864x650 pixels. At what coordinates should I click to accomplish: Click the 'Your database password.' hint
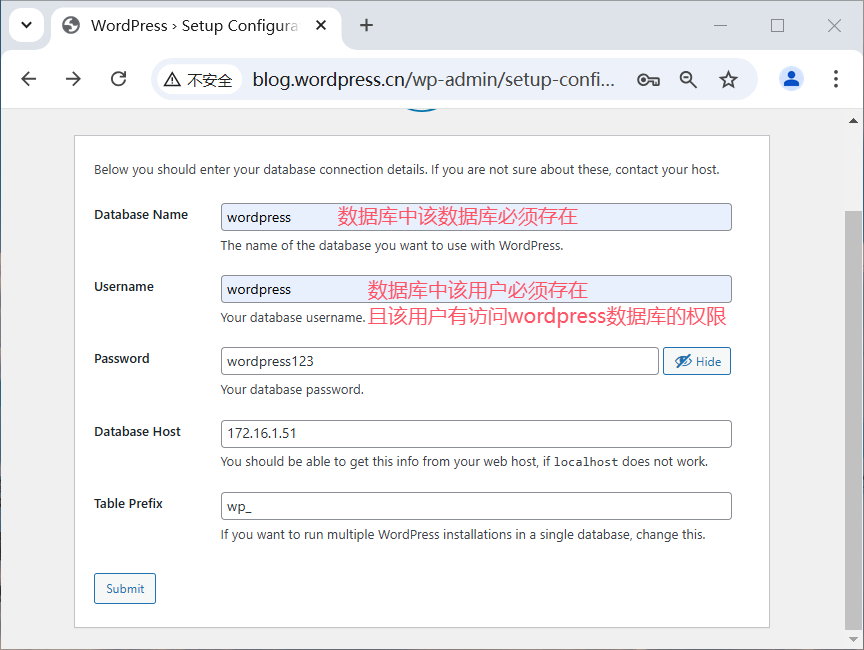pos(292,389)
